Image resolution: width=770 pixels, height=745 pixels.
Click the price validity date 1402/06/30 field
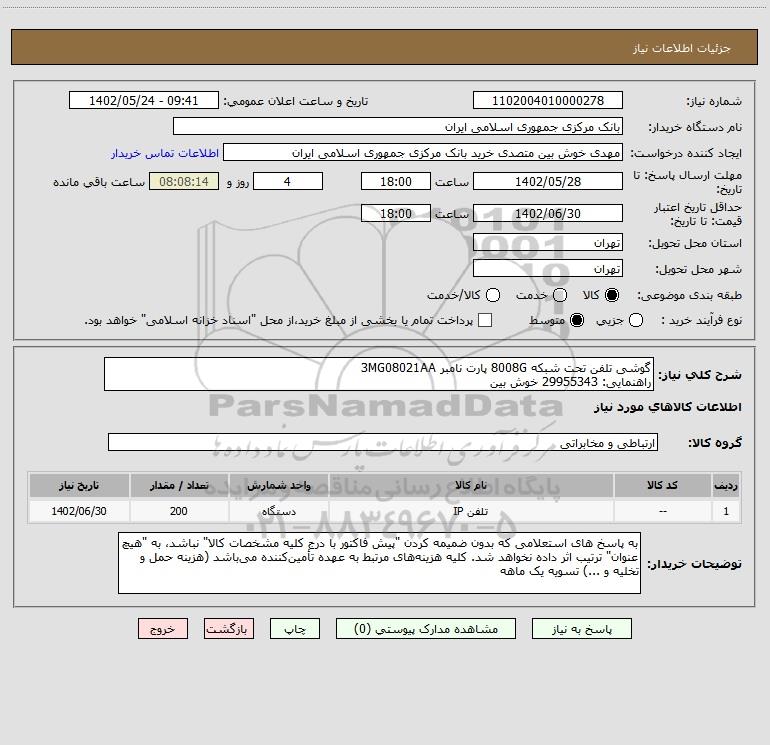(548, 214)
